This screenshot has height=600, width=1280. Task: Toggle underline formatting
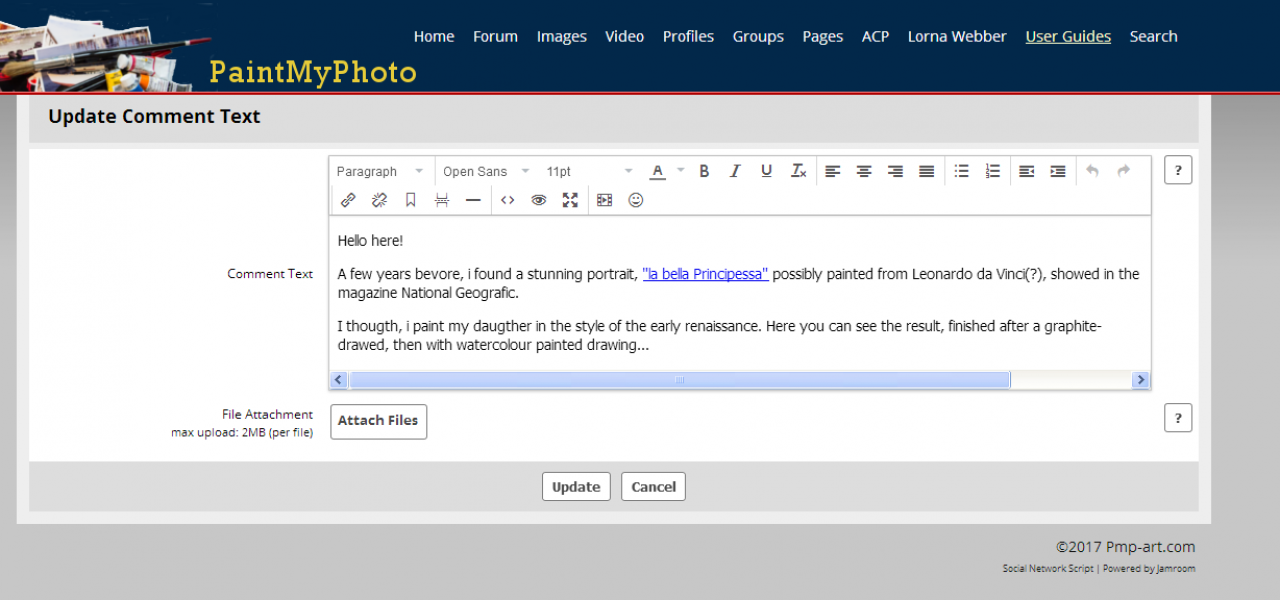pos(766,171)
